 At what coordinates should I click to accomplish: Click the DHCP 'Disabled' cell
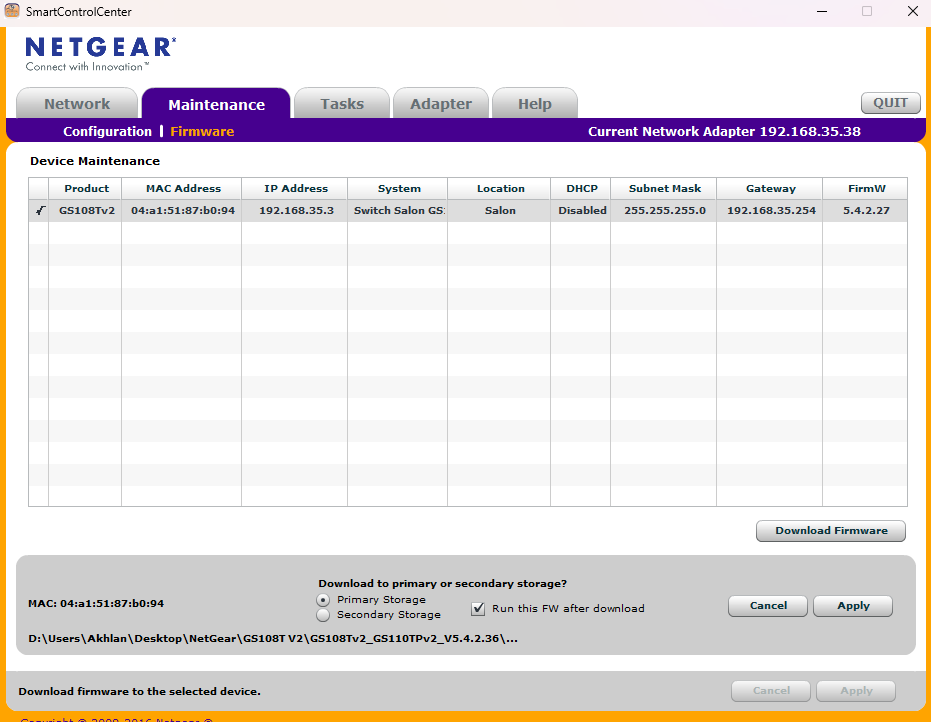pos(582,210)
